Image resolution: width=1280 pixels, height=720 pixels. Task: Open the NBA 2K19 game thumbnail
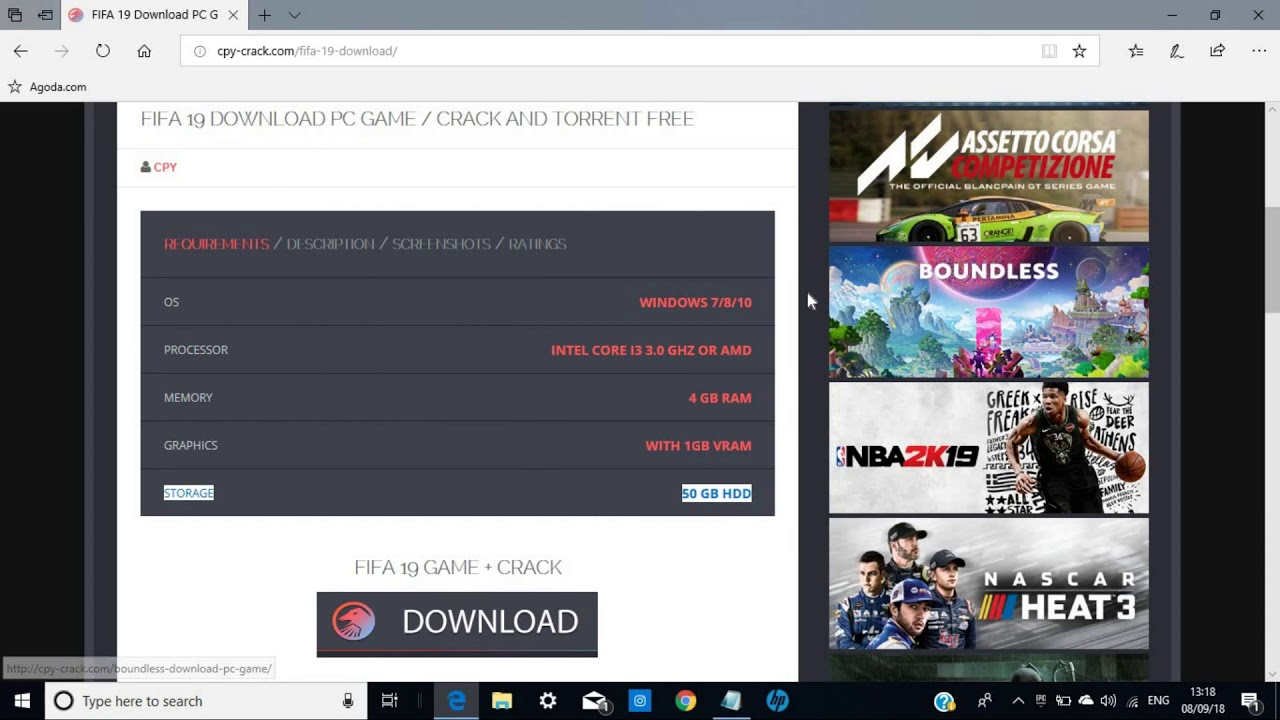989,448
